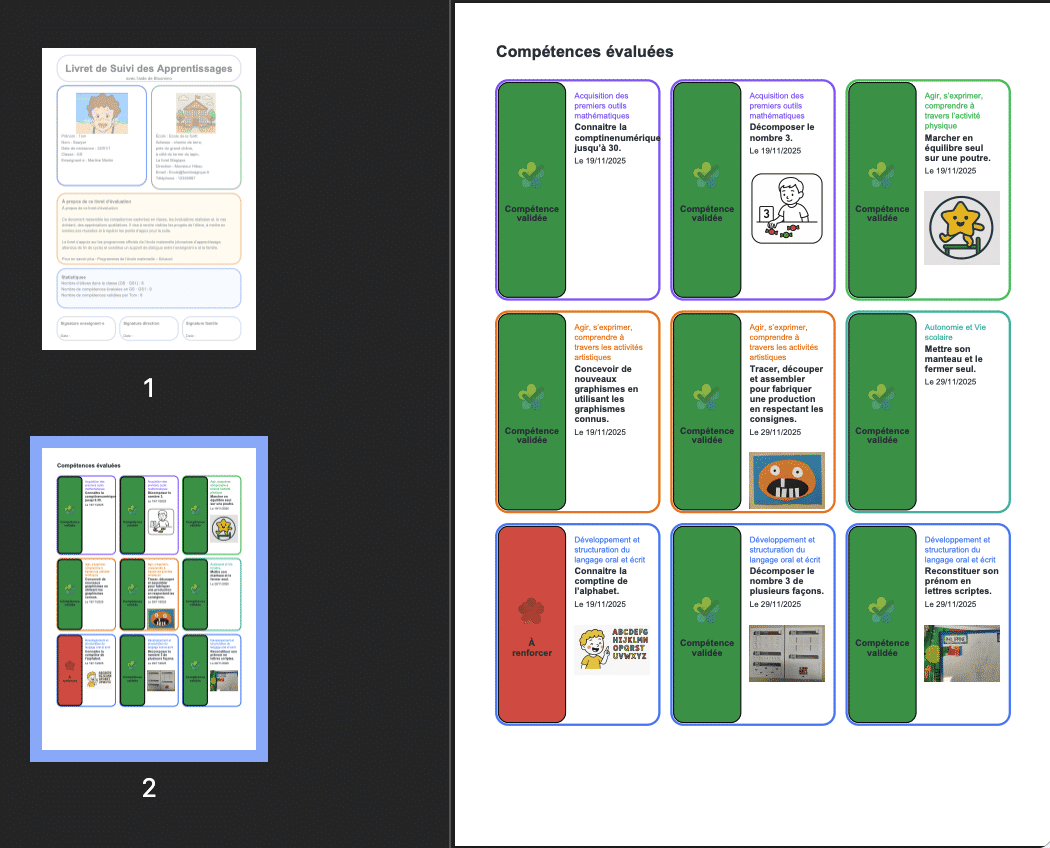Click the title Connaitre la comptine numérique jusqu'à 30

[616, 137]
